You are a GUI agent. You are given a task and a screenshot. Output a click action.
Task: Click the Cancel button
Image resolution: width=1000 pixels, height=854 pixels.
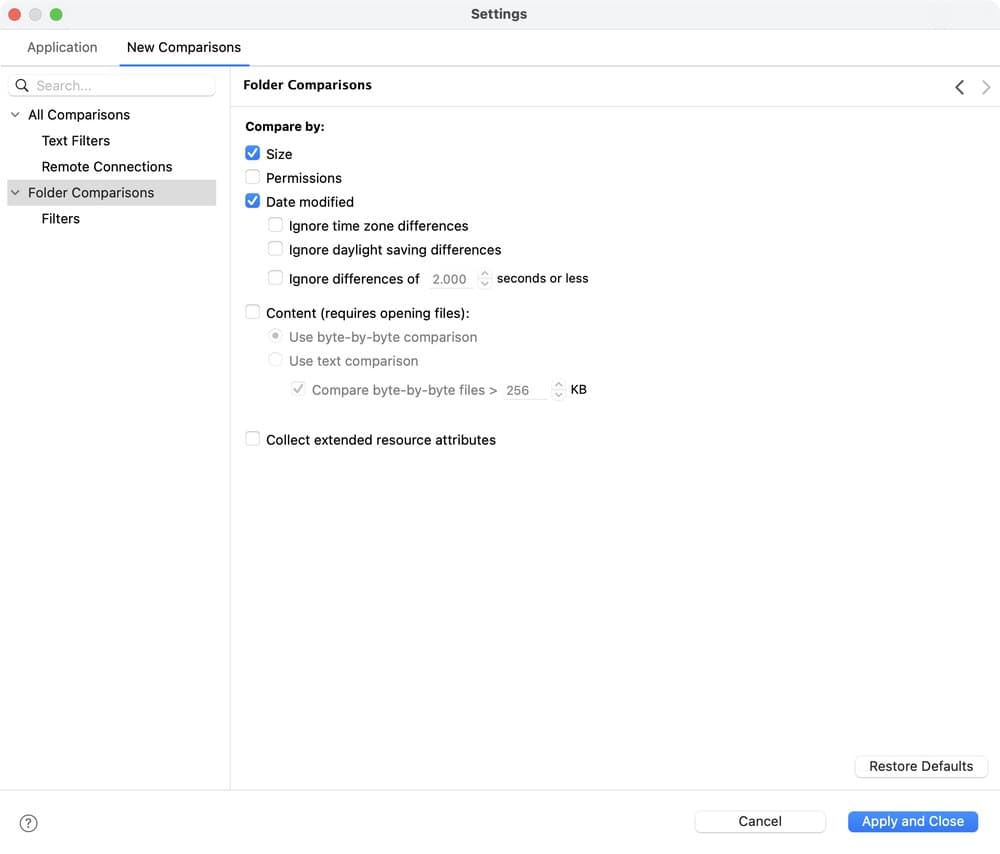tap(760, 821)
